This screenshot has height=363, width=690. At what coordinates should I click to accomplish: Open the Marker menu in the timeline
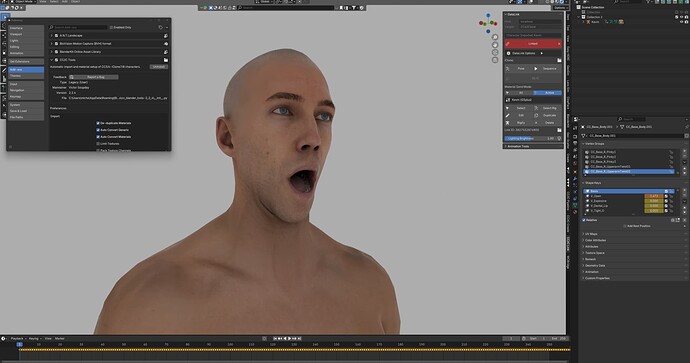[59, 338]
